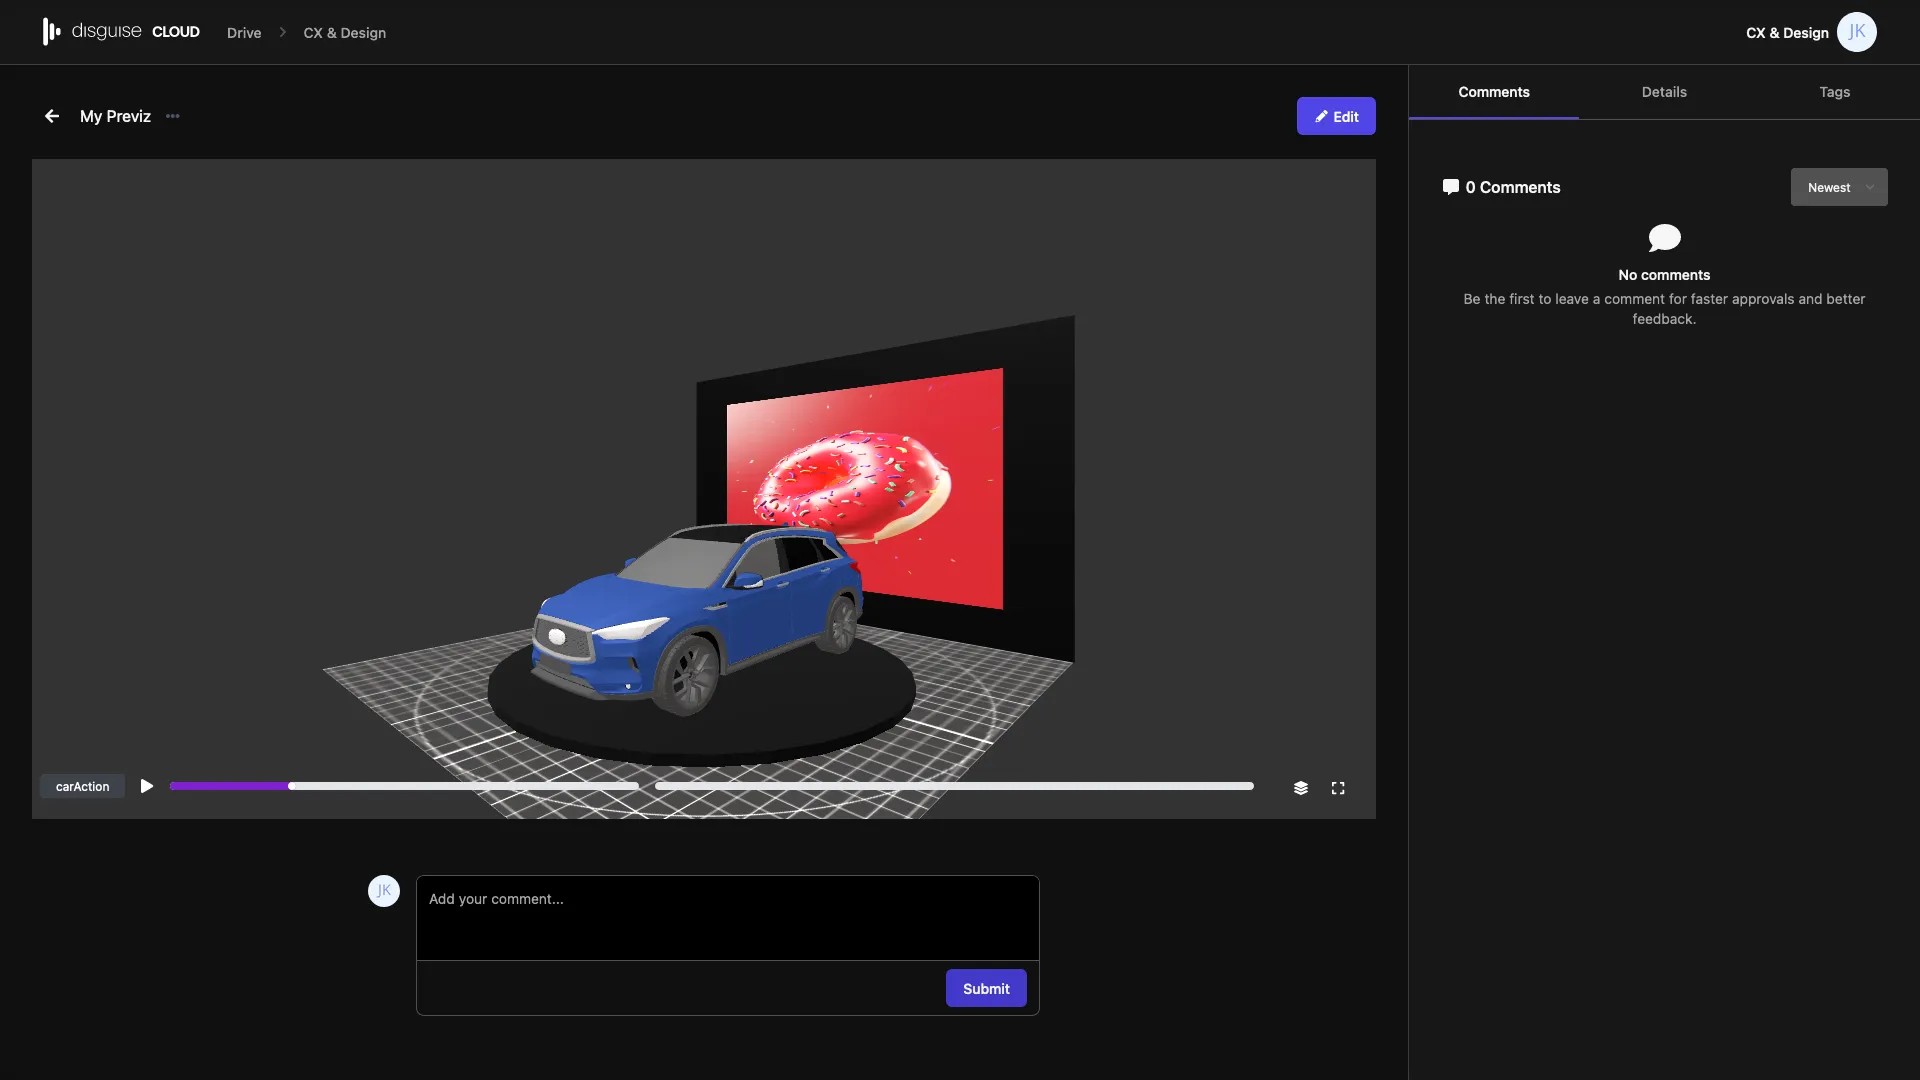Image resolution: width=1920 pixels, height=1080 pixels.
Task: Click the back arrow next to My Previz
Action: click(x=51, y=116)
